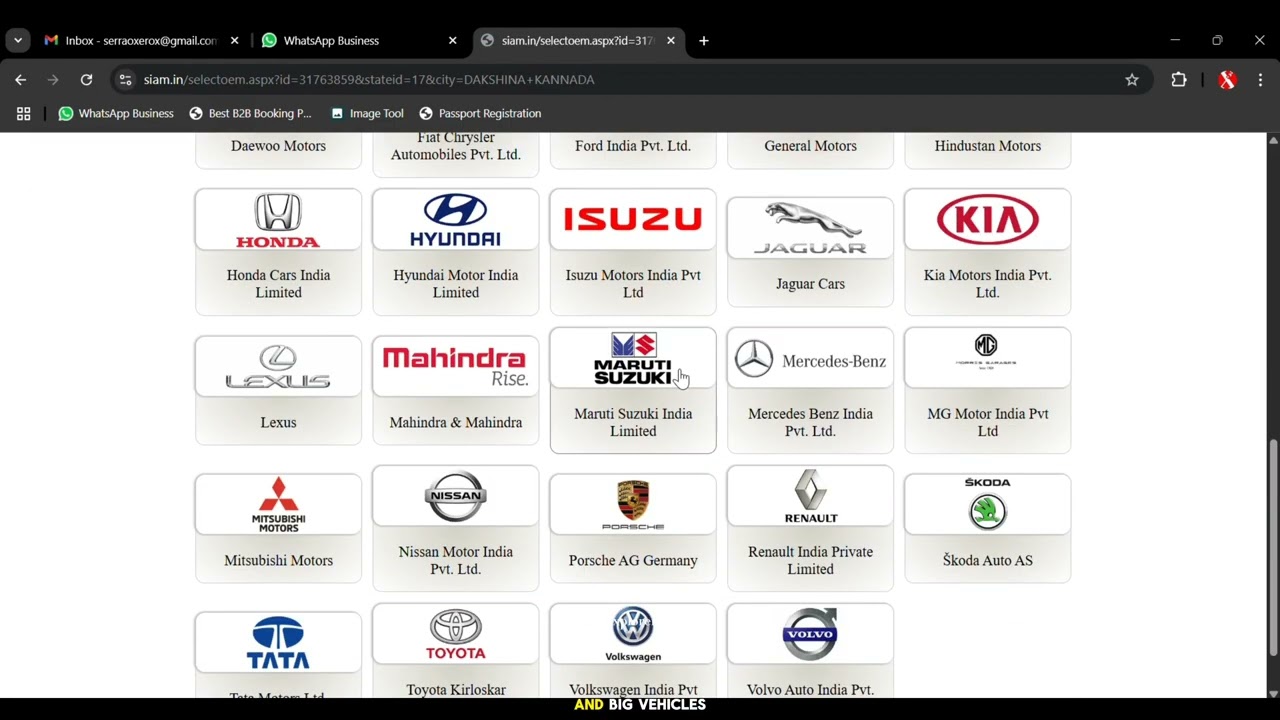Click the Hyundai logo image
Screen dimensions: 1280x720
[455, 221]
